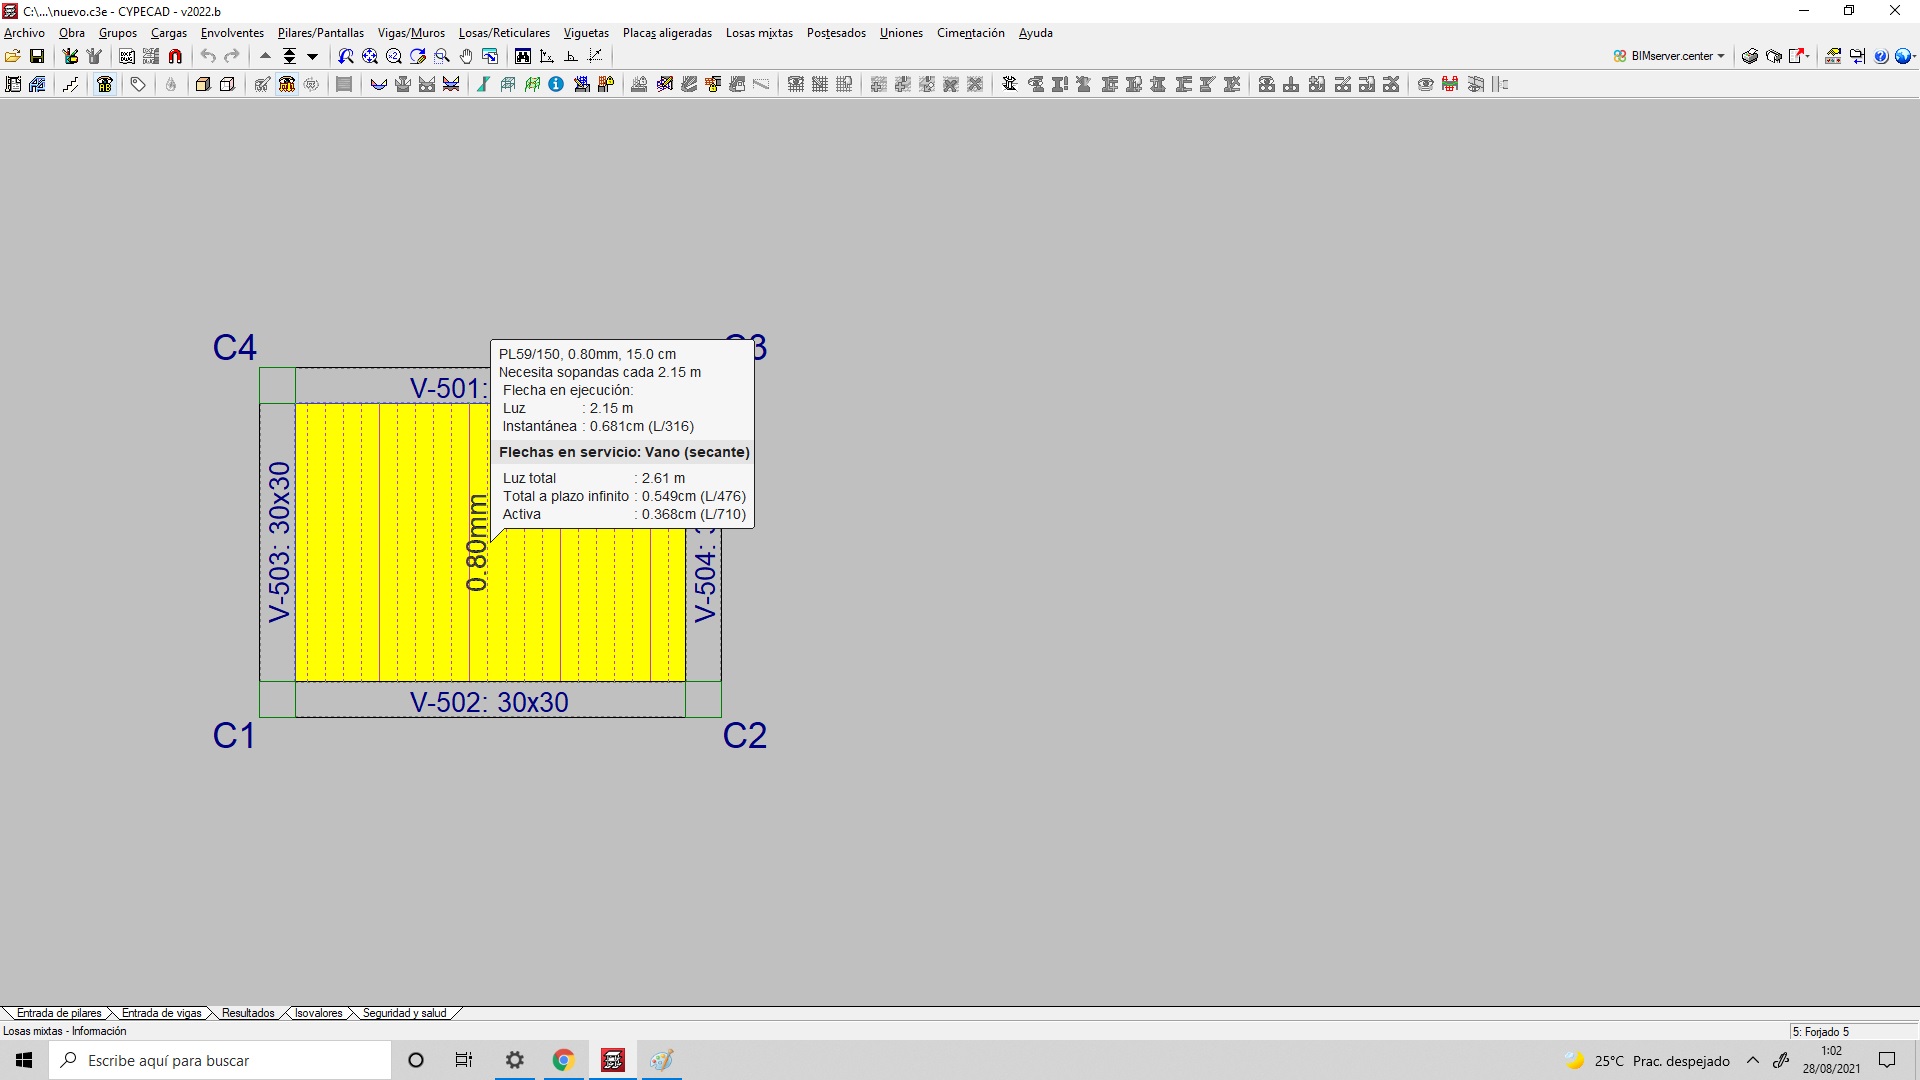Select the pan hand tool

click(x=466, y=56)
